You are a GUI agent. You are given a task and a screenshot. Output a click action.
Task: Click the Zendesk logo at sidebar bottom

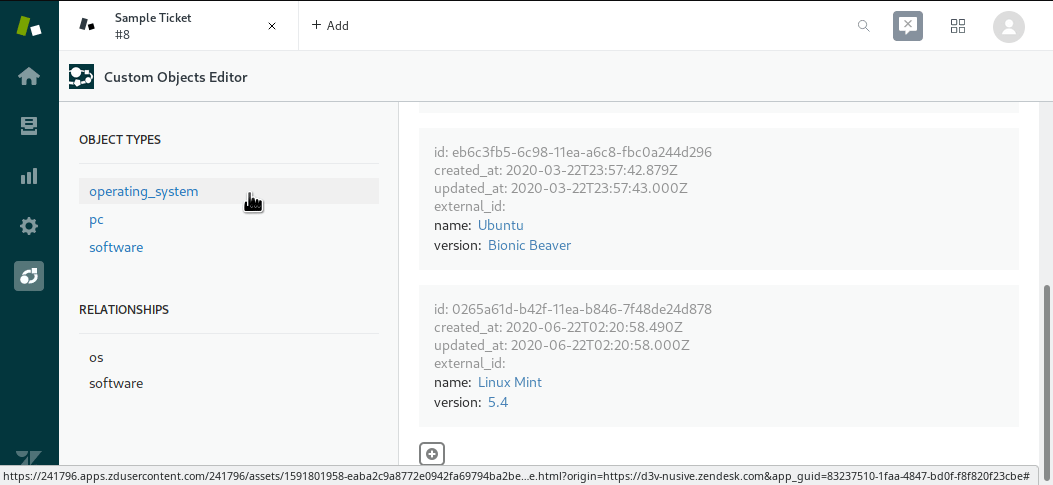click(29, 459)
